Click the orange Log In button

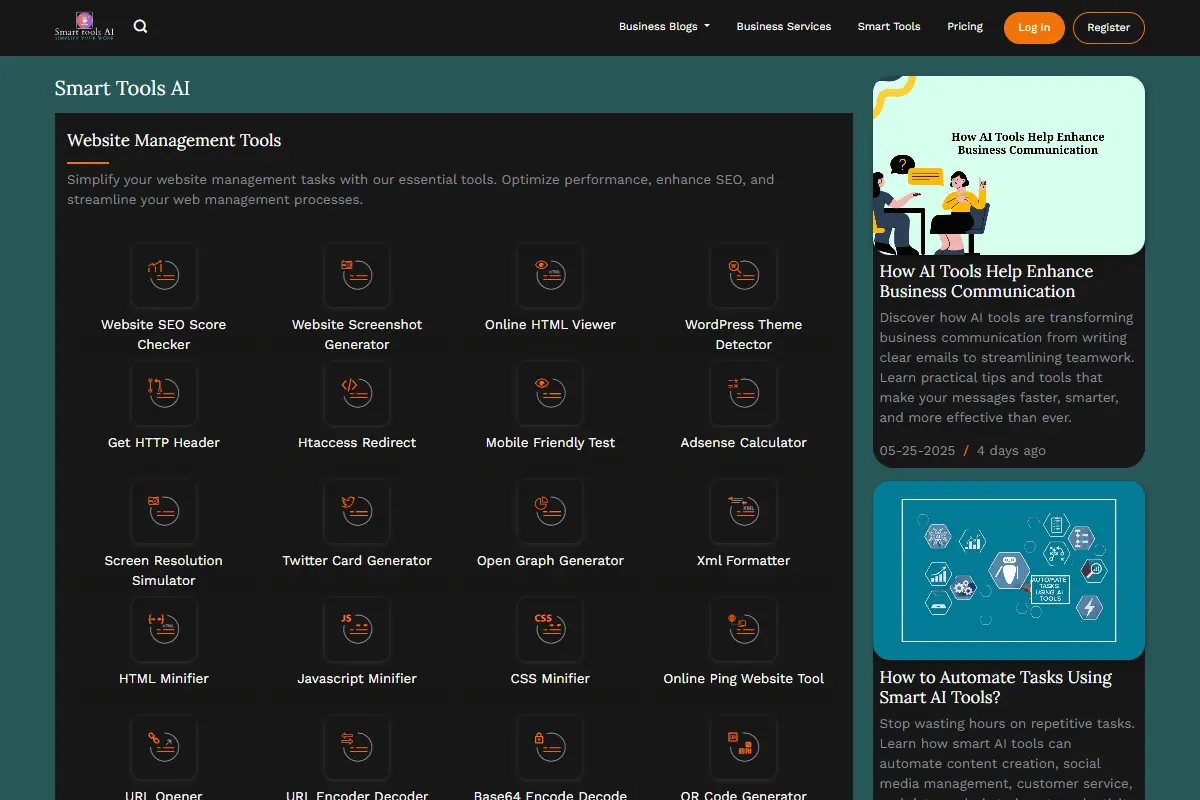tap(1034, 28)
